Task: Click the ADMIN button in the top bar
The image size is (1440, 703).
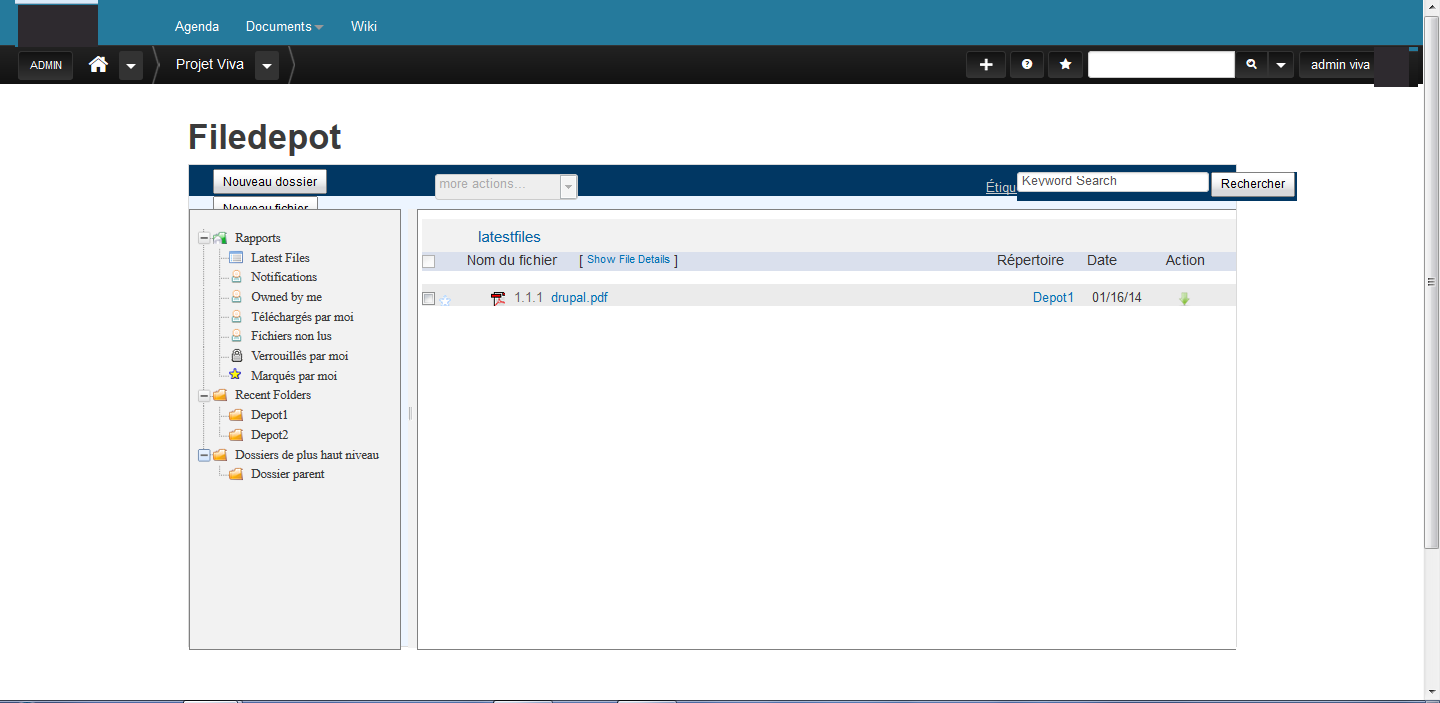Action: click(x=46, y=65)
